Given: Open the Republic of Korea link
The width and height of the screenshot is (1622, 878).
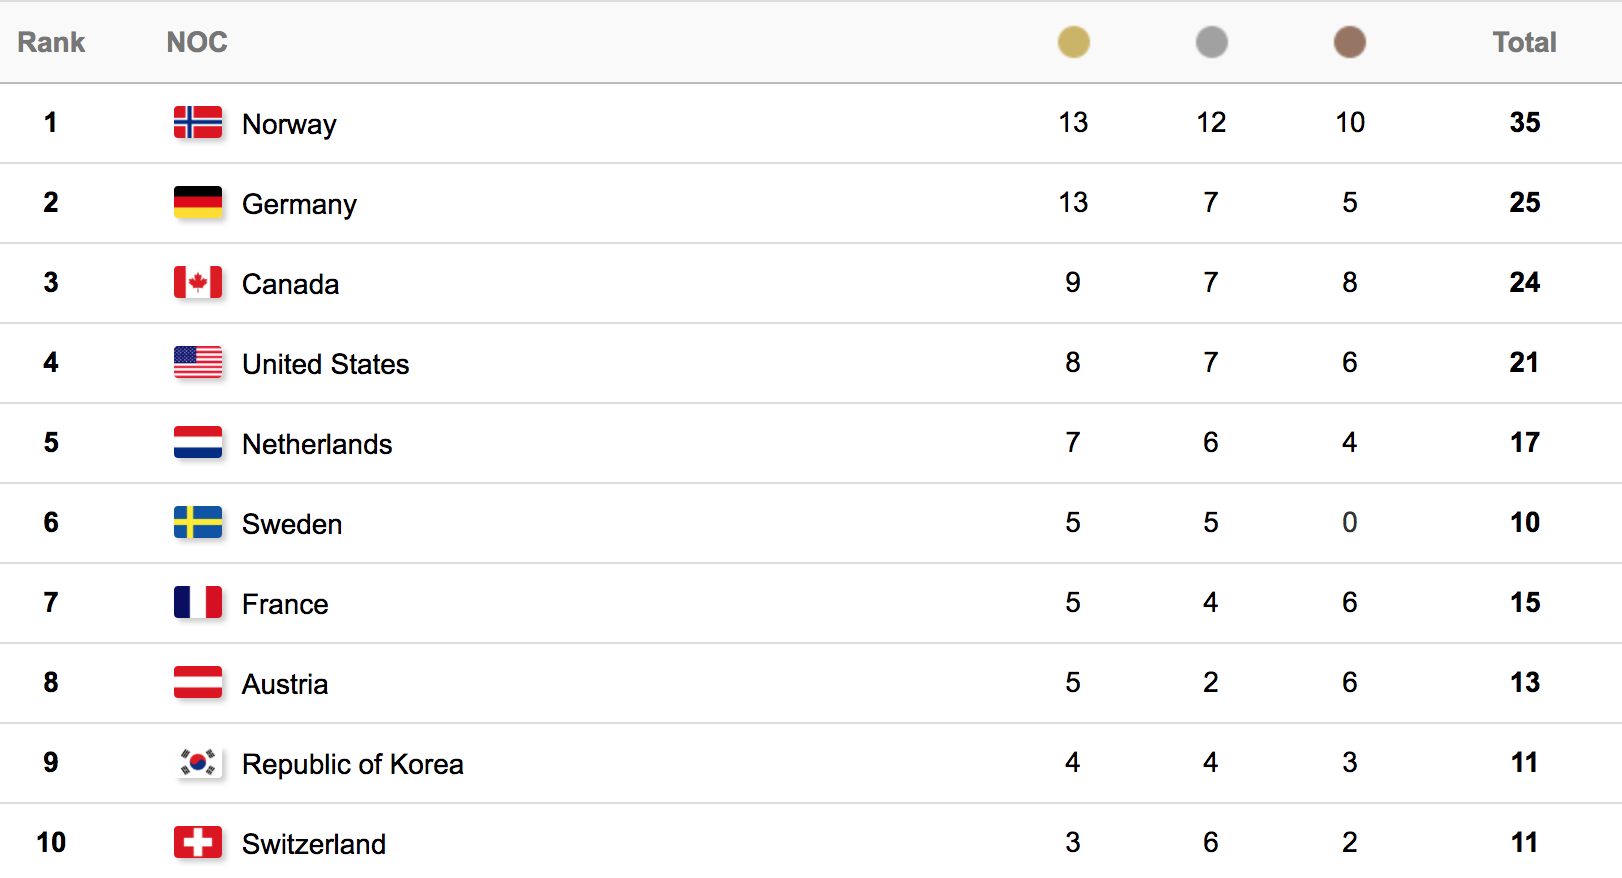Looking at the screenshot, I should click(353, 764).
